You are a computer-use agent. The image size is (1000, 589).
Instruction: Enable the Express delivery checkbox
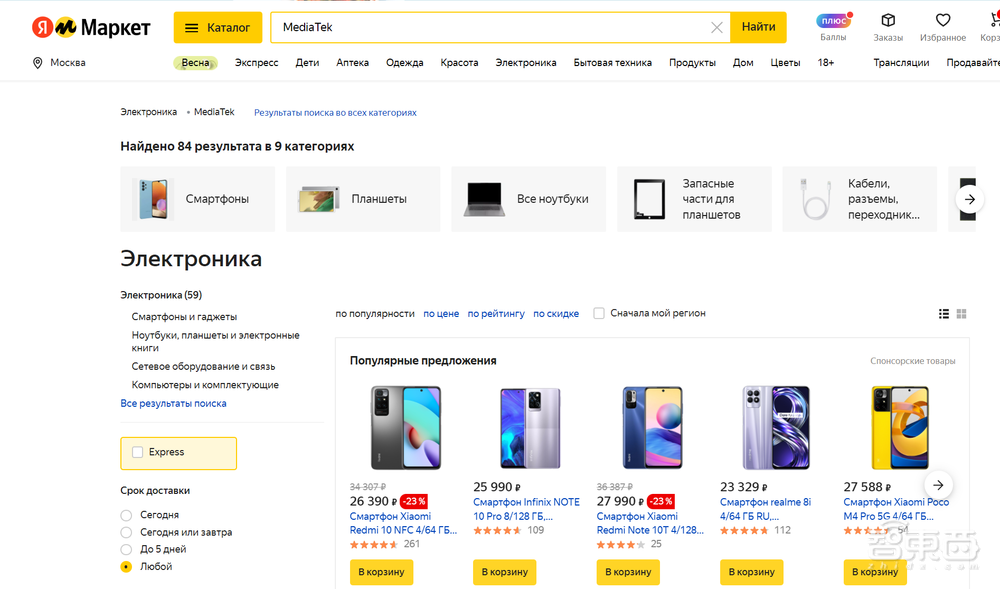pyautogui.click(x=138, y=452)
